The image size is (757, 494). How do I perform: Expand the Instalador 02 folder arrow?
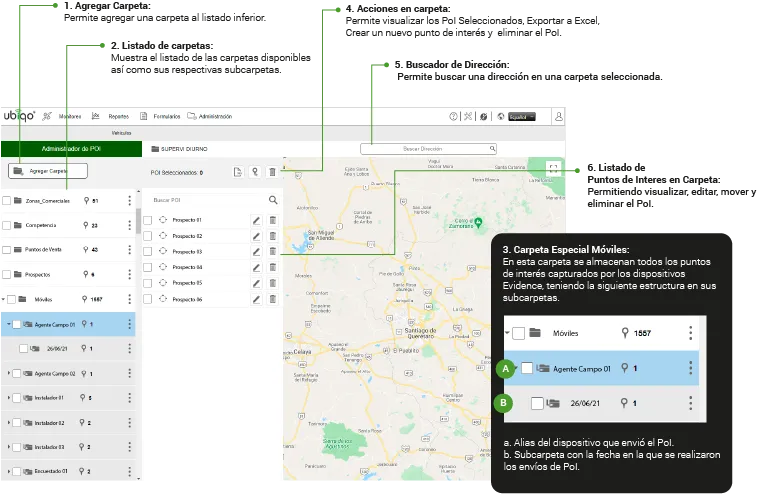tap(9, 423)
